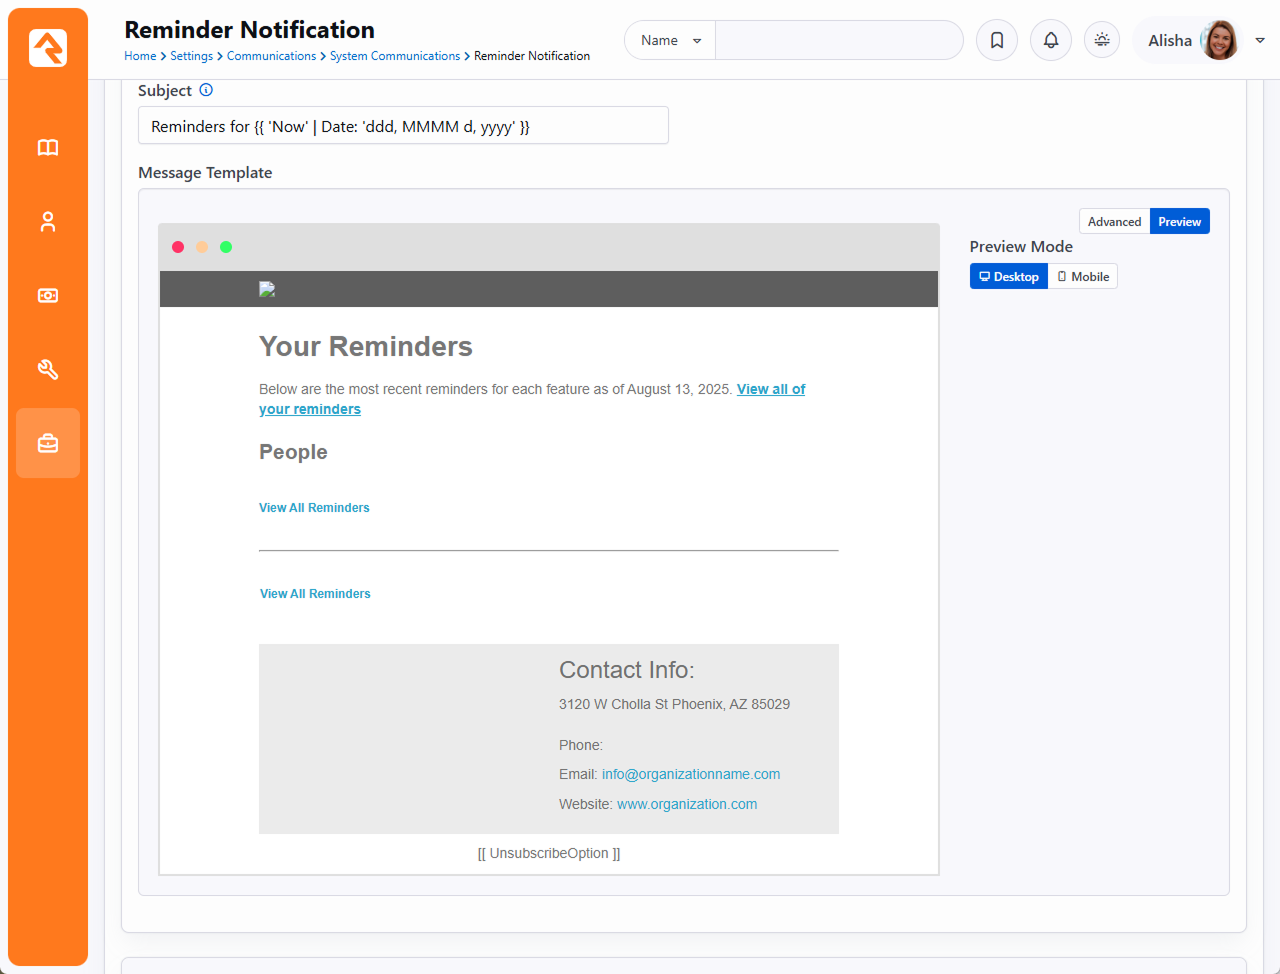Screen dimensions: 1280x974
Task: Open the Admin briefcase icon in sidebar
Action: pos(48,443)
